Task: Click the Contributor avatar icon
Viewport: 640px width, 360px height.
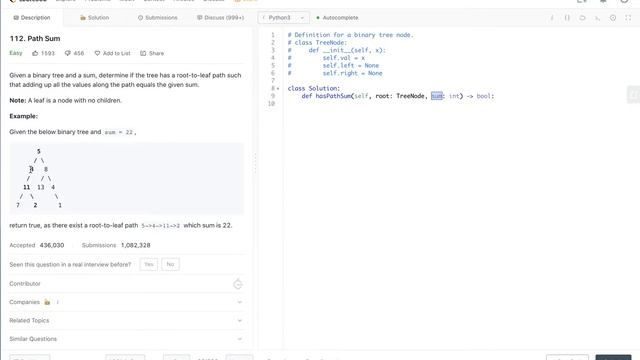Action: (x=238, y=284)
